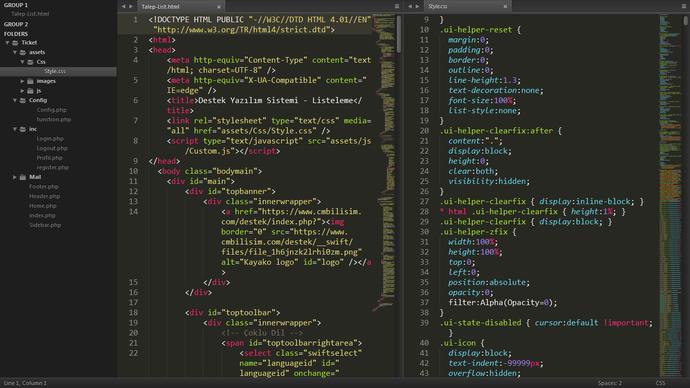Expand the Mail folder arrow
The image size is (690, 388).
[15, 177]
